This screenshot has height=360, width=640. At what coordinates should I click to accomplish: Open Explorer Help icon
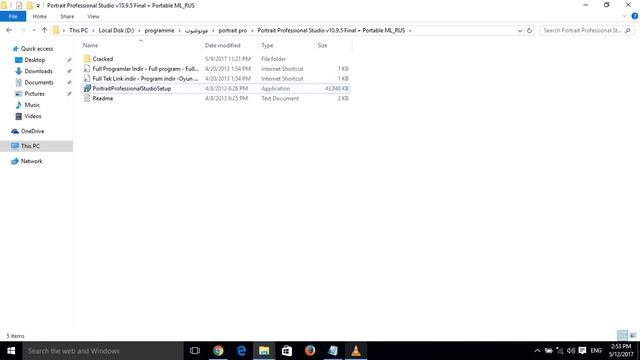(635, 16)
